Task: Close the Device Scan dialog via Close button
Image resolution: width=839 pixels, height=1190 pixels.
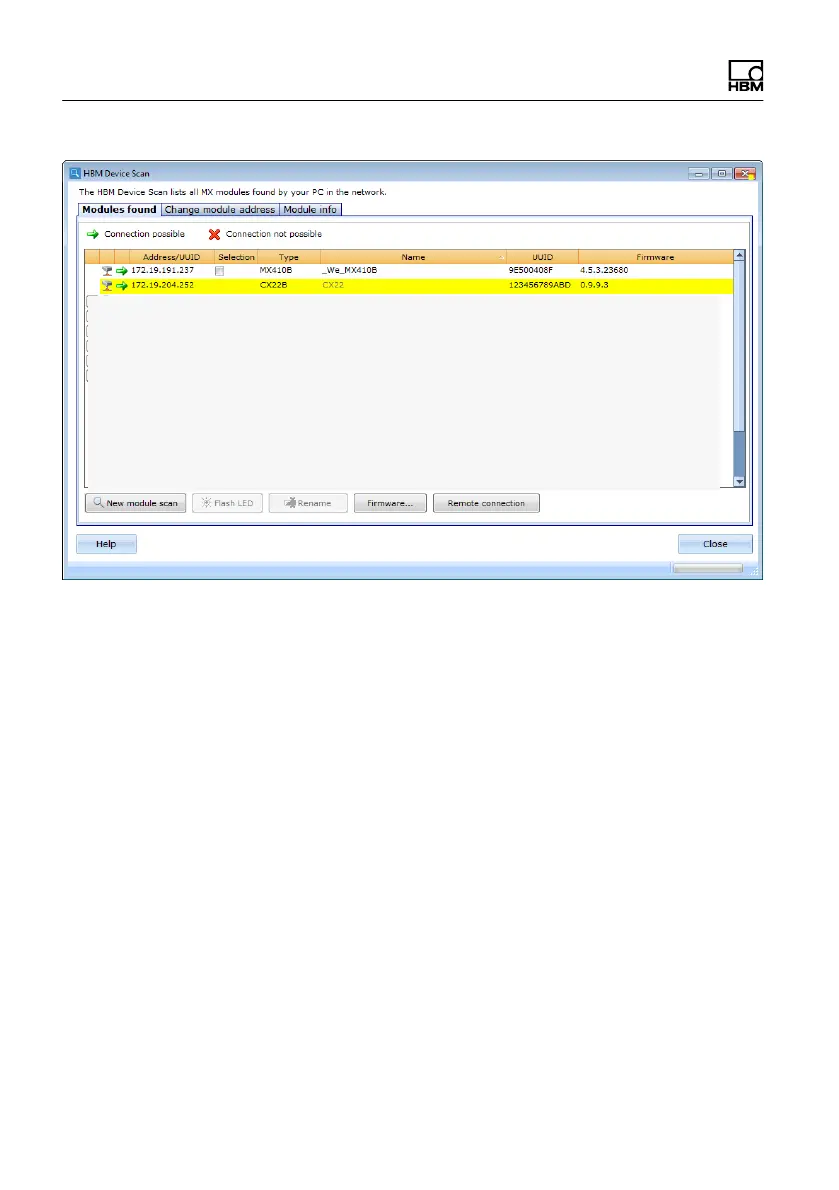Action: click(715, 544)
